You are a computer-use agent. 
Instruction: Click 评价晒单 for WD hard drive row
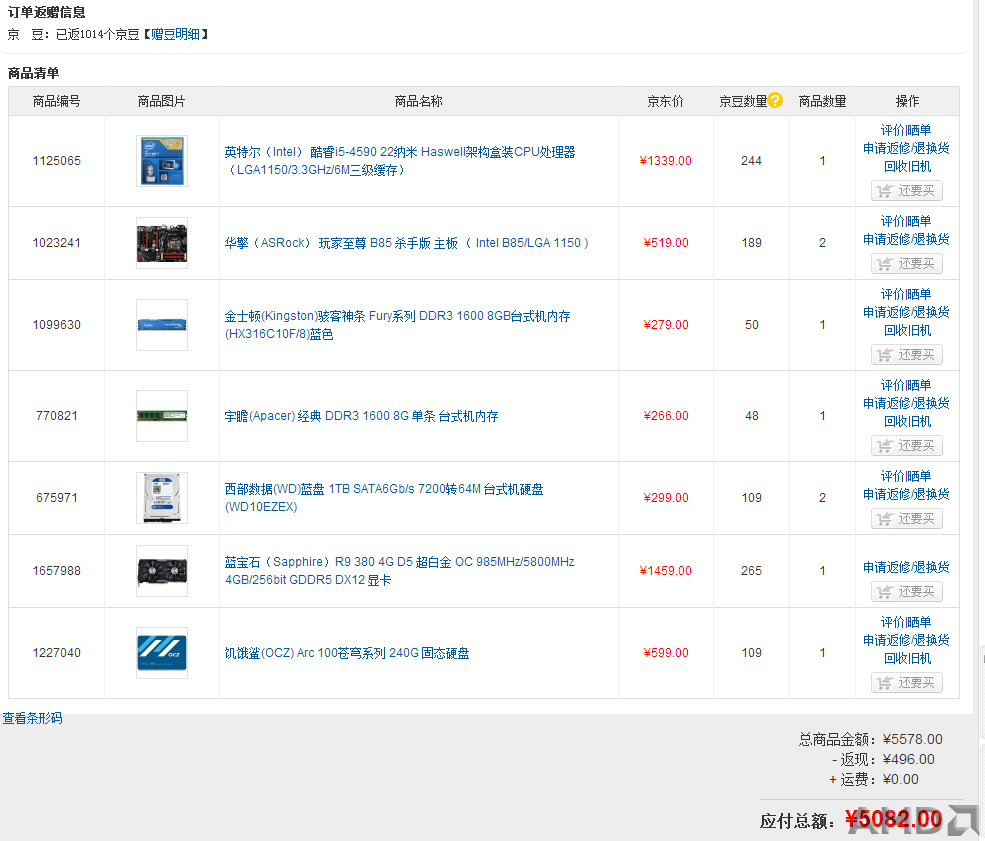point(906,476)
